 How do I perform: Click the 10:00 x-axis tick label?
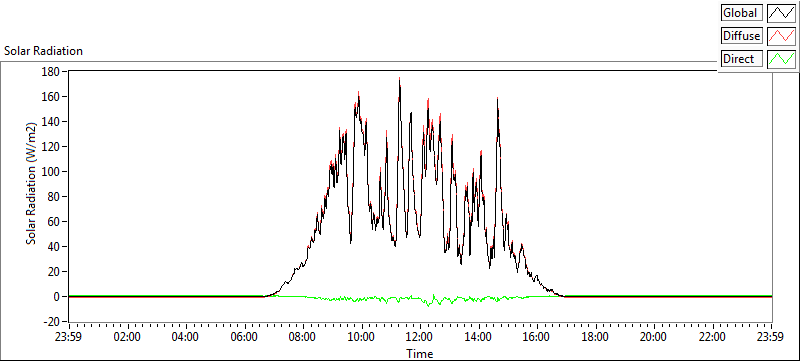[x=362, y=337]
